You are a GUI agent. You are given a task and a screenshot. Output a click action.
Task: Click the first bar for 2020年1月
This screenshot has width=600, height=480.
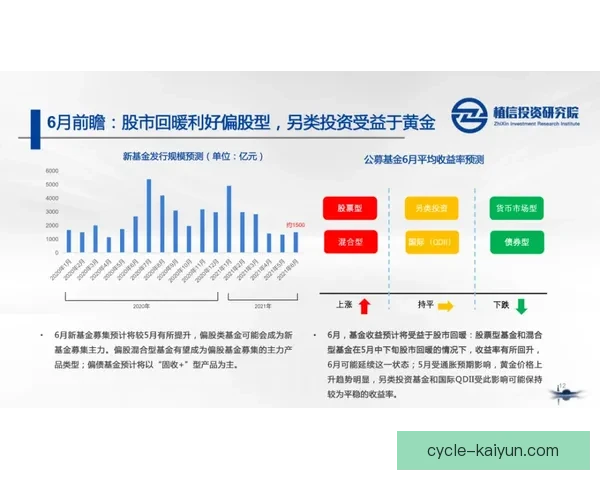click(69, 241)
